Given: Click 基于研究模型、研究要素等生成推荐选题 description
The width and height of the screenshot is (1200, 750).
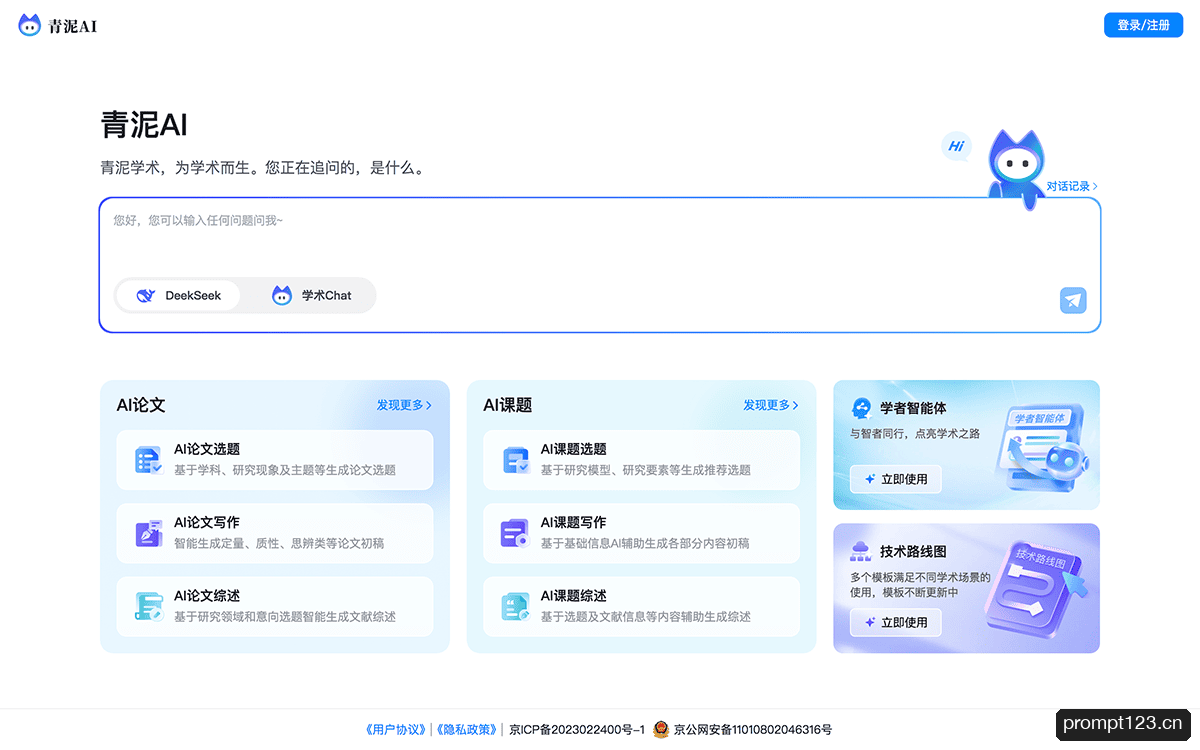Looking at the screenshot, I should coord(646,470).
